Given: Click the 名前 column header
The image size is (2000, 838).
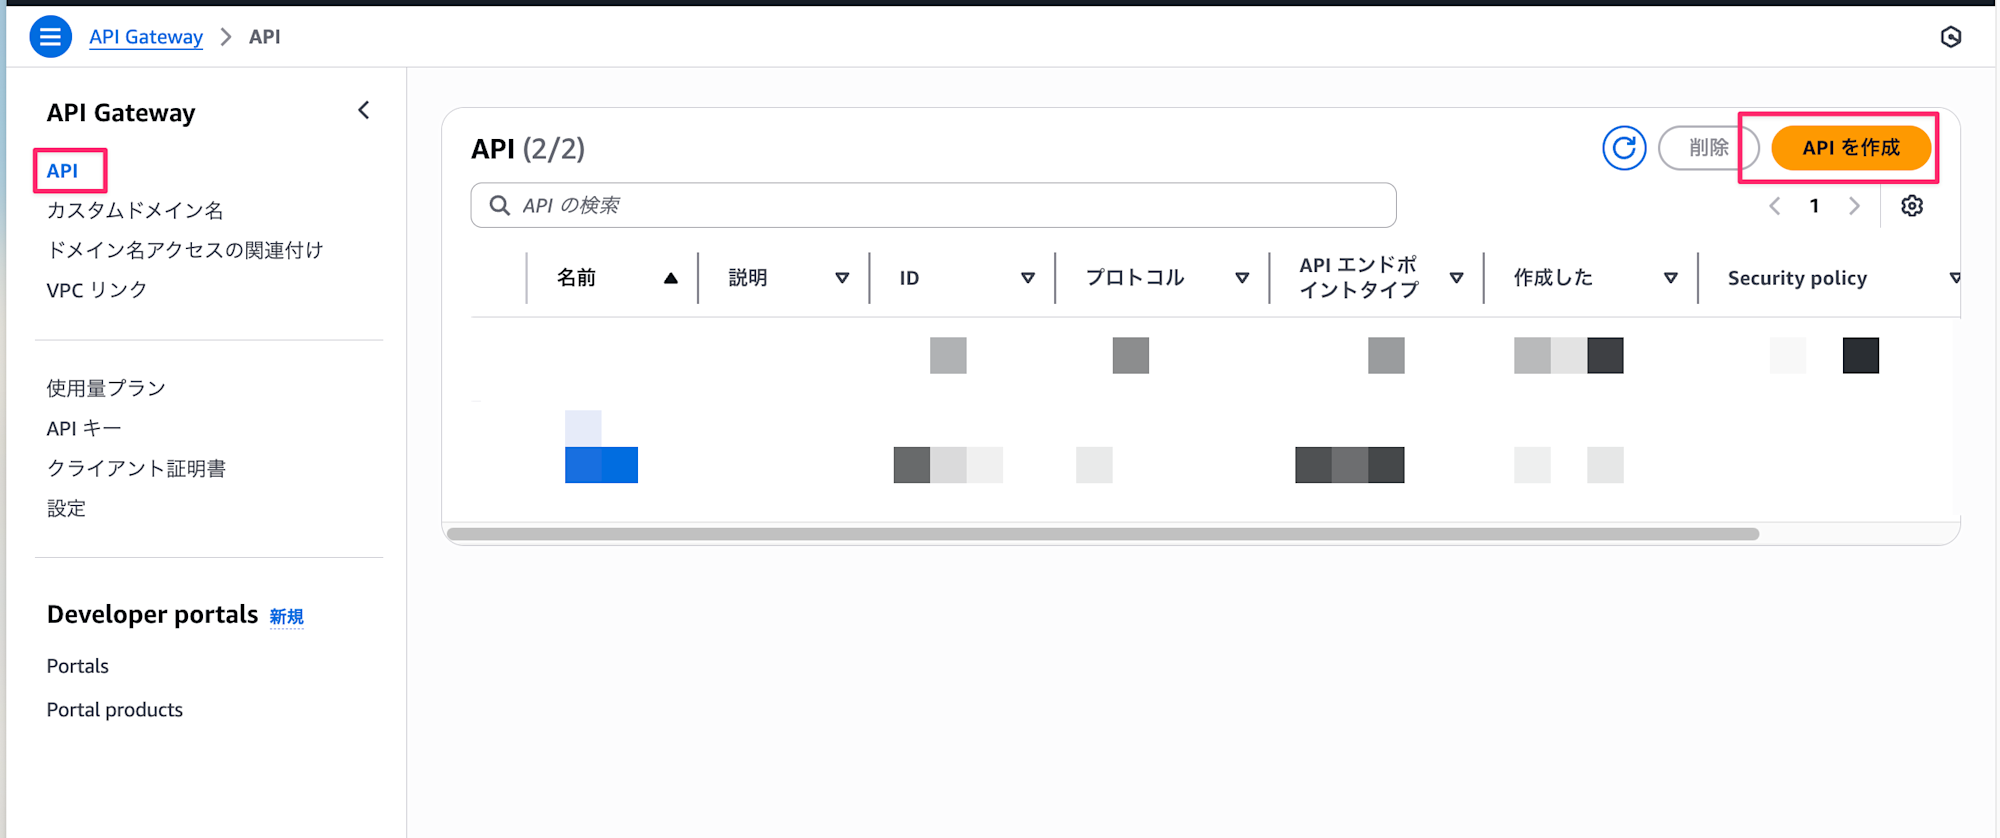Looking at the screenshot, I should tap(576, 278).
